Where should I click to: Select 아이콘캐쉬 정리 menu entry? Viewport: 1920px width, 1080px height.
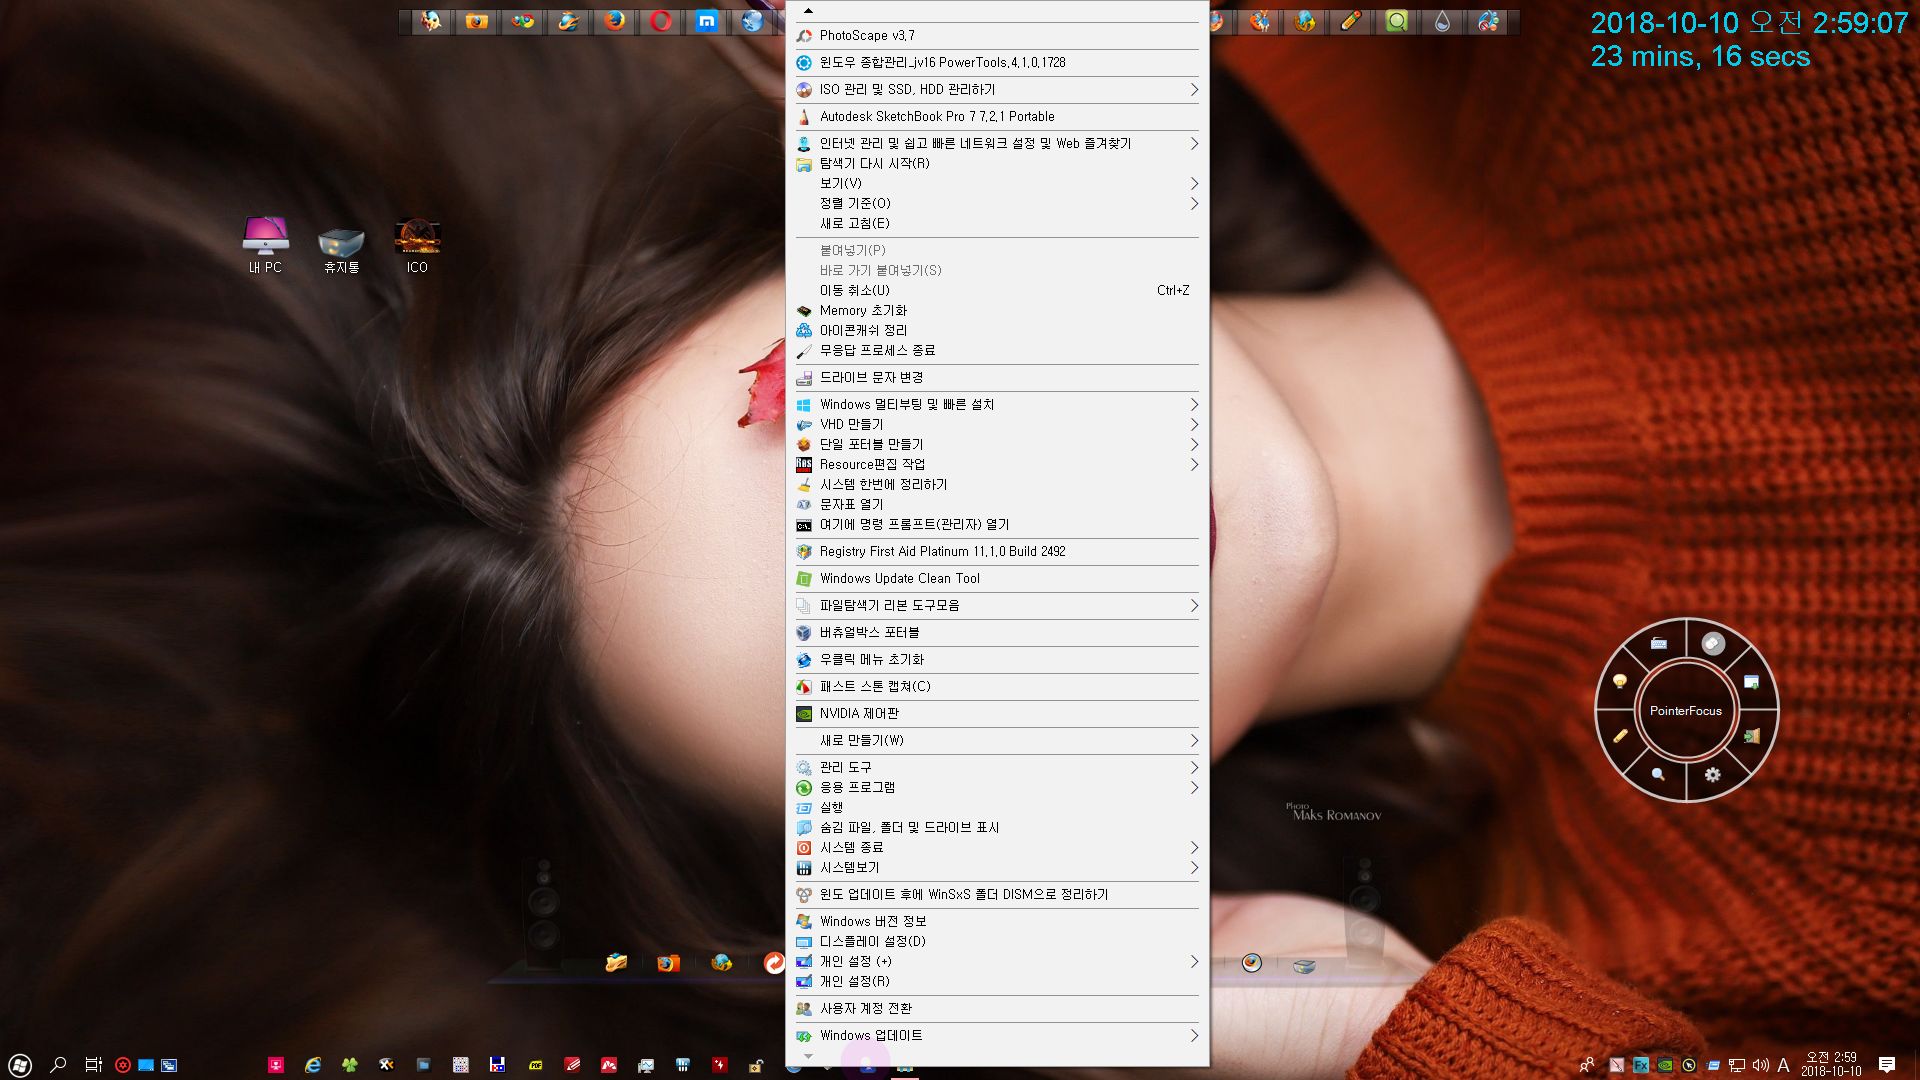997,330
